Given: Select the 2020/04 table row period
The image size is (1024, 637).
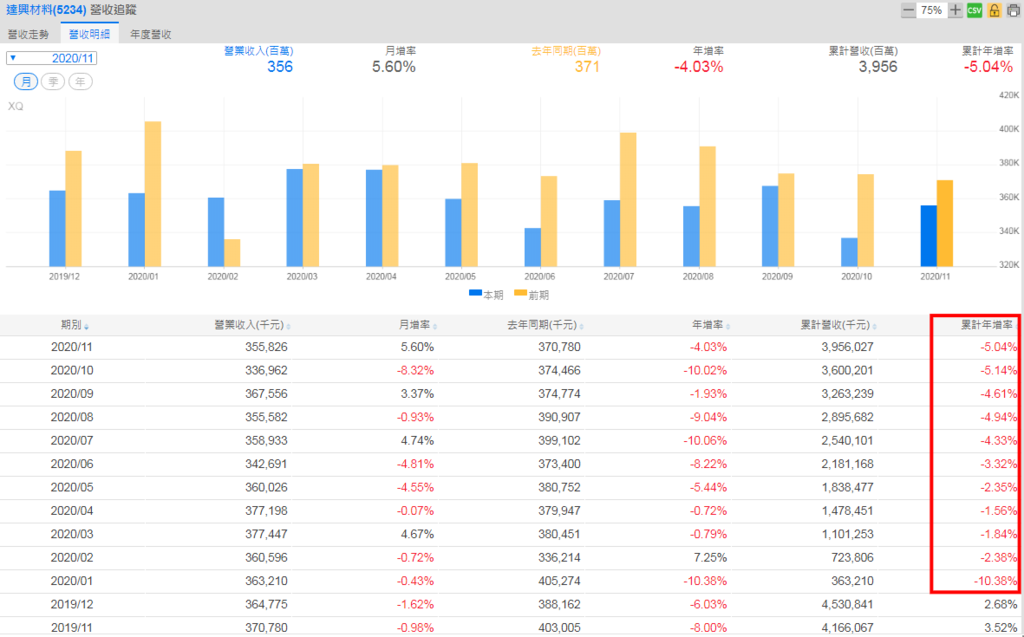Looking at the screenshot, I should (x=72, y=511).
